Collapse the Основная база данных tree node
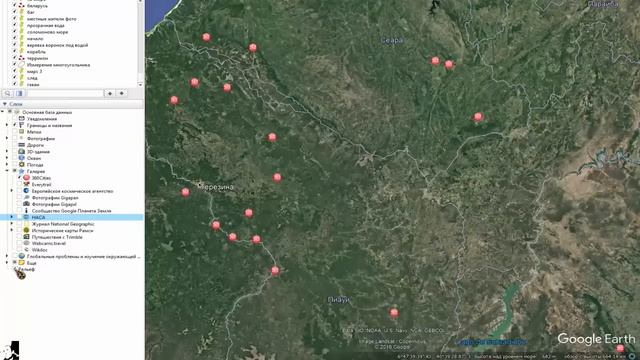Viewport: 640px width, 360px height. [x=2, y=112]
